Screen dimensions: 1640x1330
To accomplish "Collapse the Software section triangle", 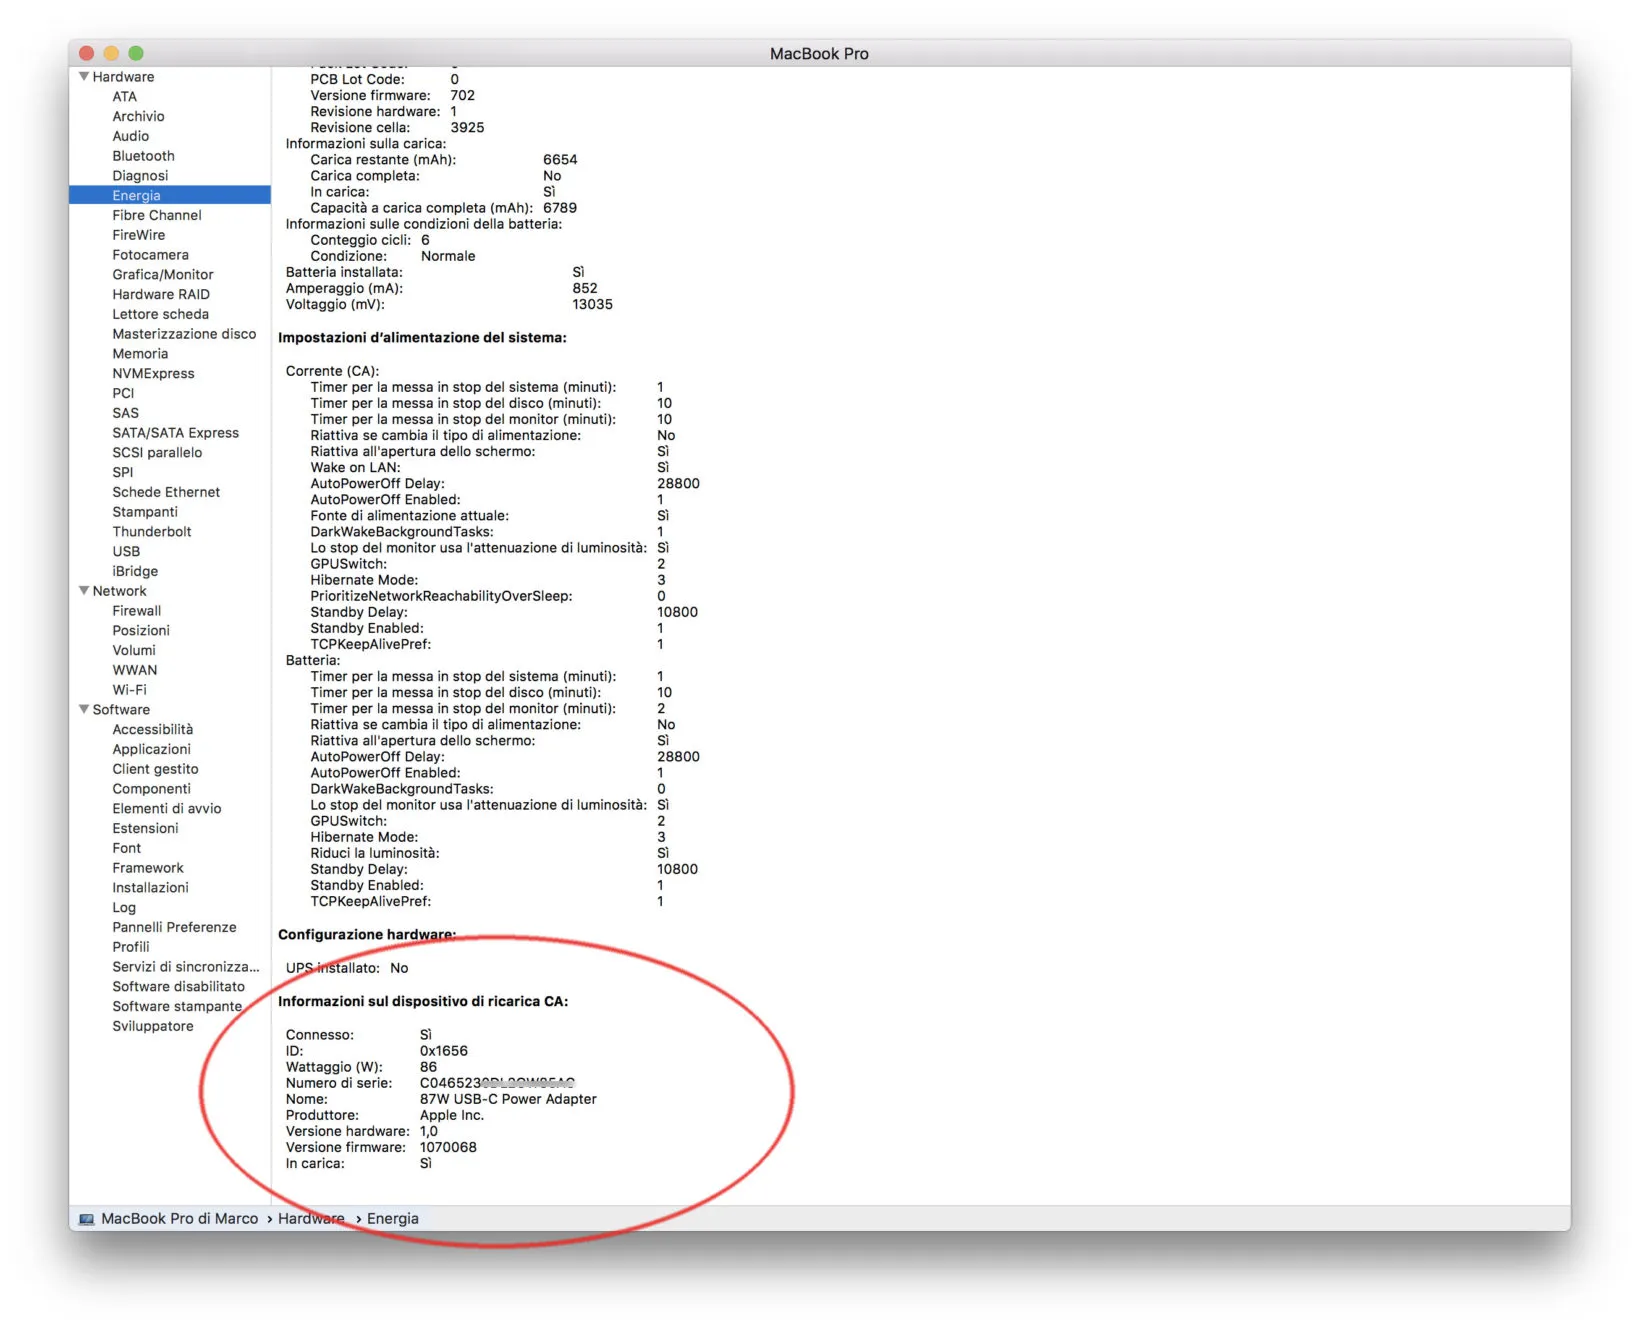I will click(84, 710).
